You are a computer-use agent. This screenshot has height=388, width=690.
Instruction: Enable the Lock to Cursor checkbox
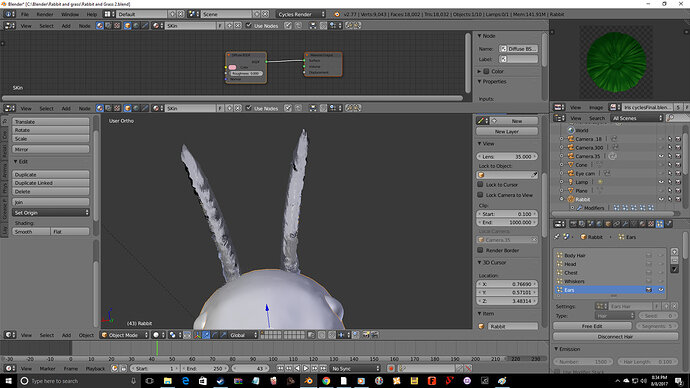tap(481, 185)
